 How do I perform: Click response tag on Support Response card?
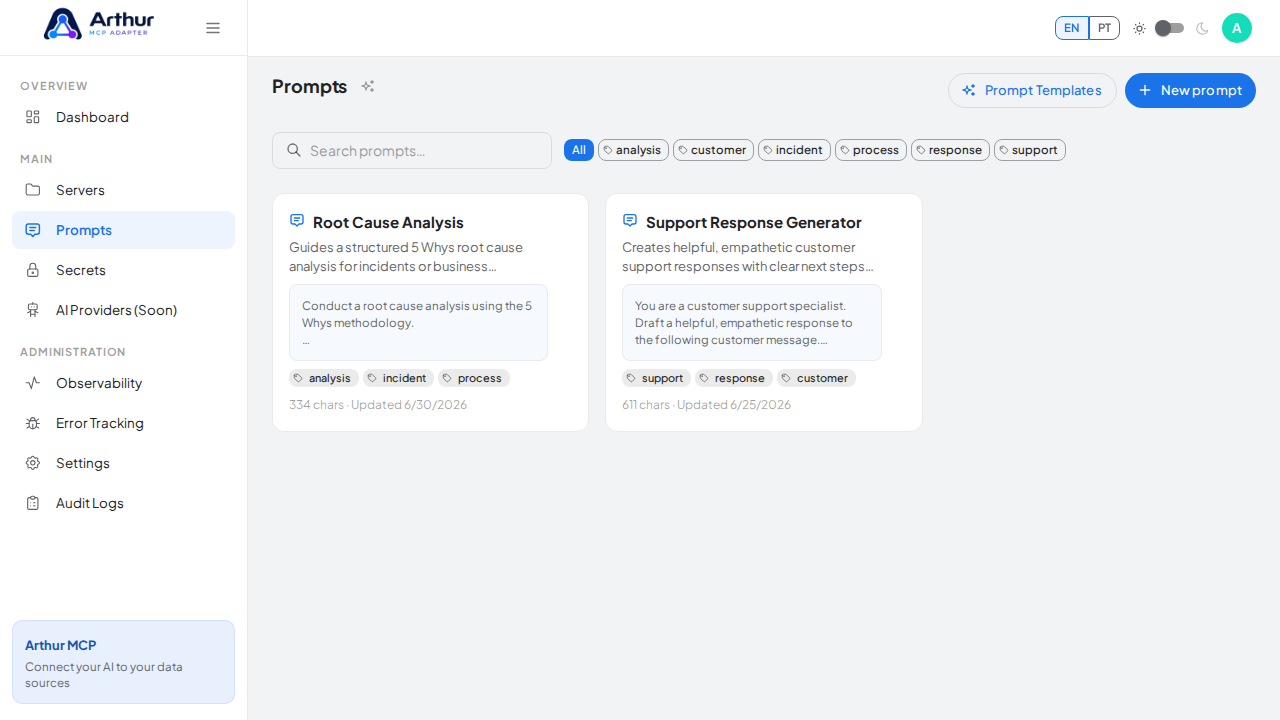coord(734,378)
